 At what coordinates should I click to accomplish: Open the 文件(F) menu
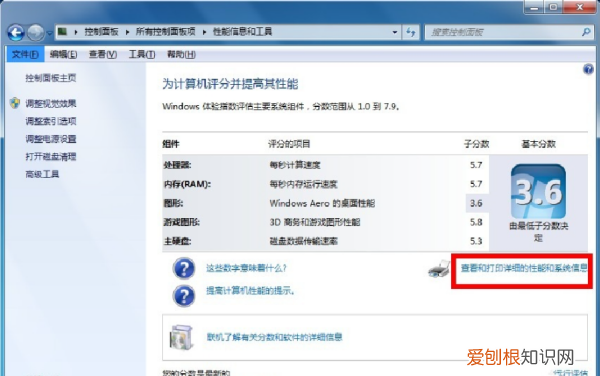pyautogui.click(x=25, y=54)
